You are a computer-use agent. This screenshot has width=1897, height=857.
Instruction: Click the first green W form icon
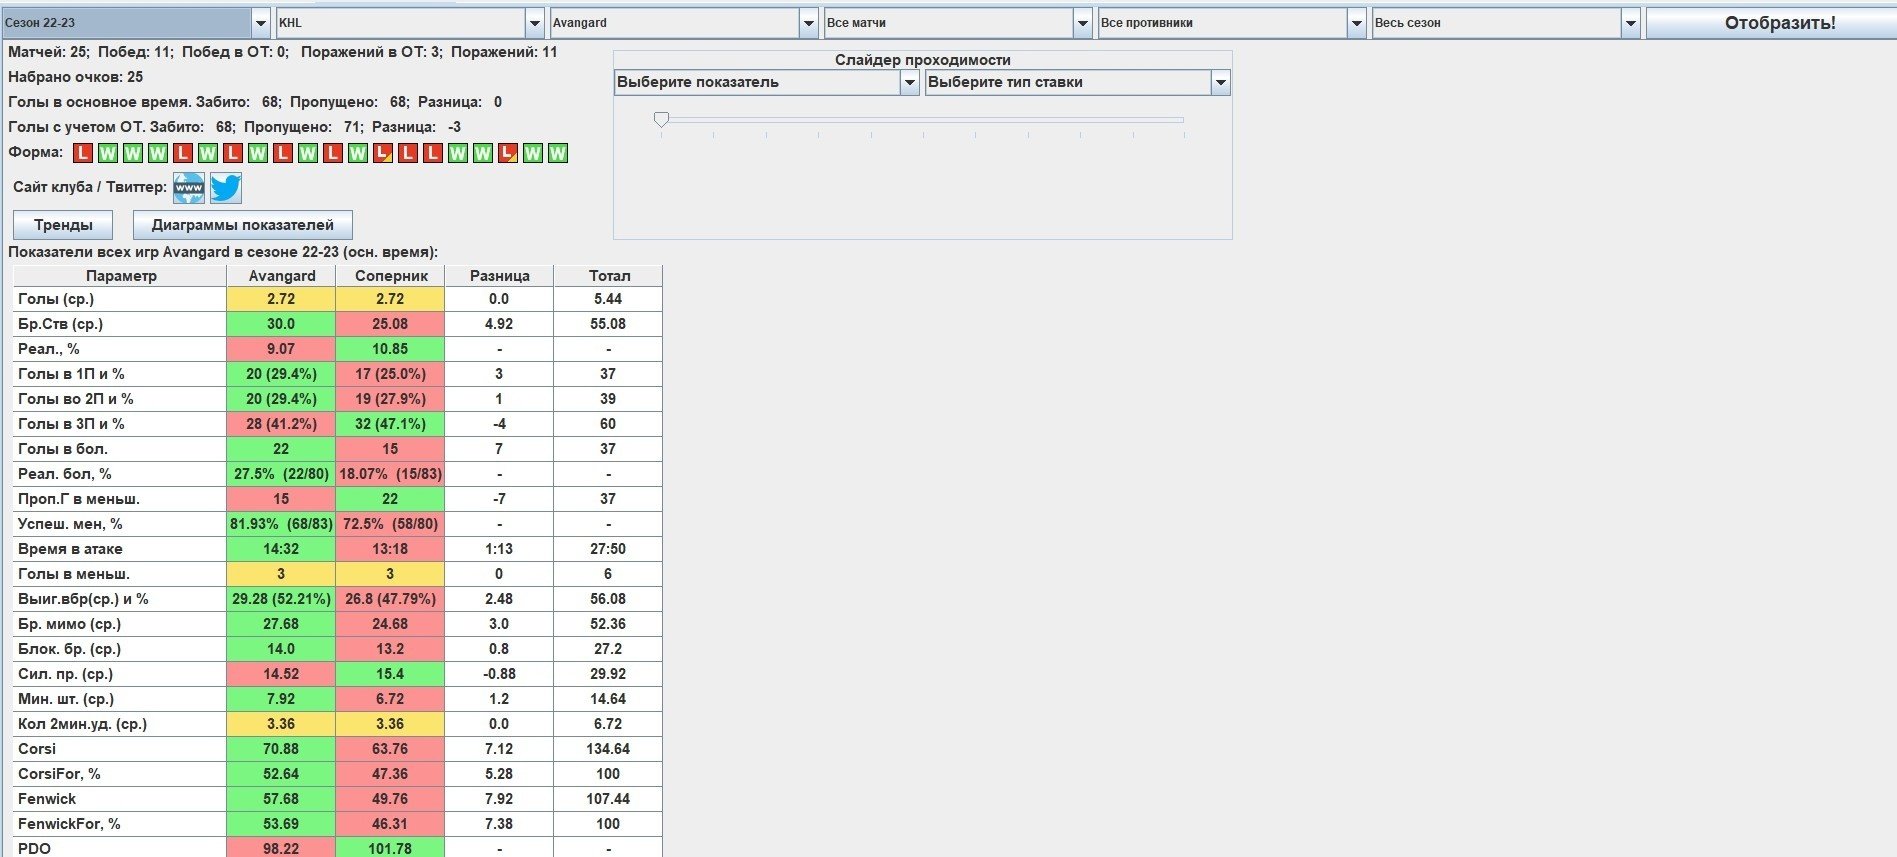click(107, 153)
